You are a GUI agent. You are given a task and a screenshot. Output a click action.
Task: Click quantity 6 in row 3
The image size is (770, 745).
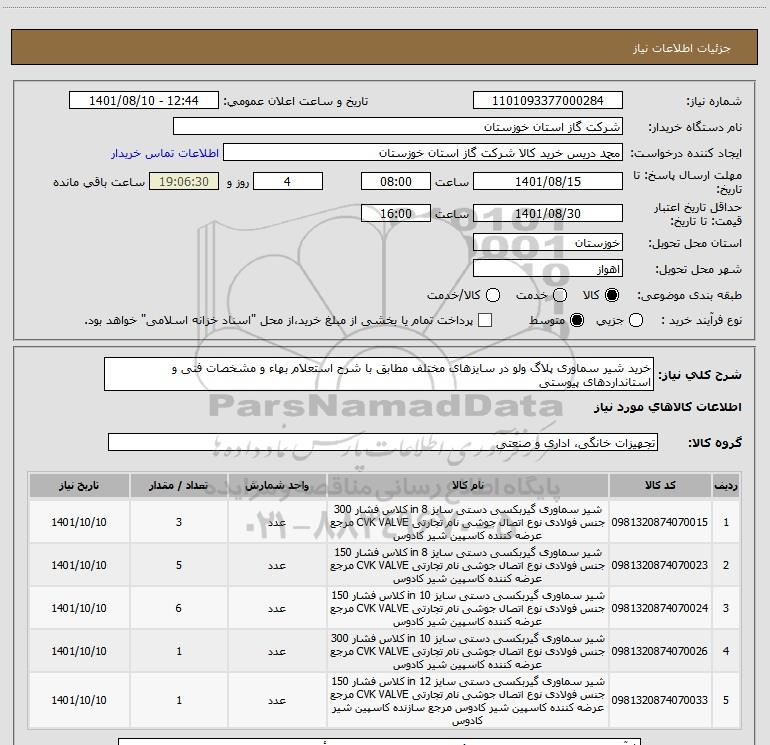click(x=179, y=608)
